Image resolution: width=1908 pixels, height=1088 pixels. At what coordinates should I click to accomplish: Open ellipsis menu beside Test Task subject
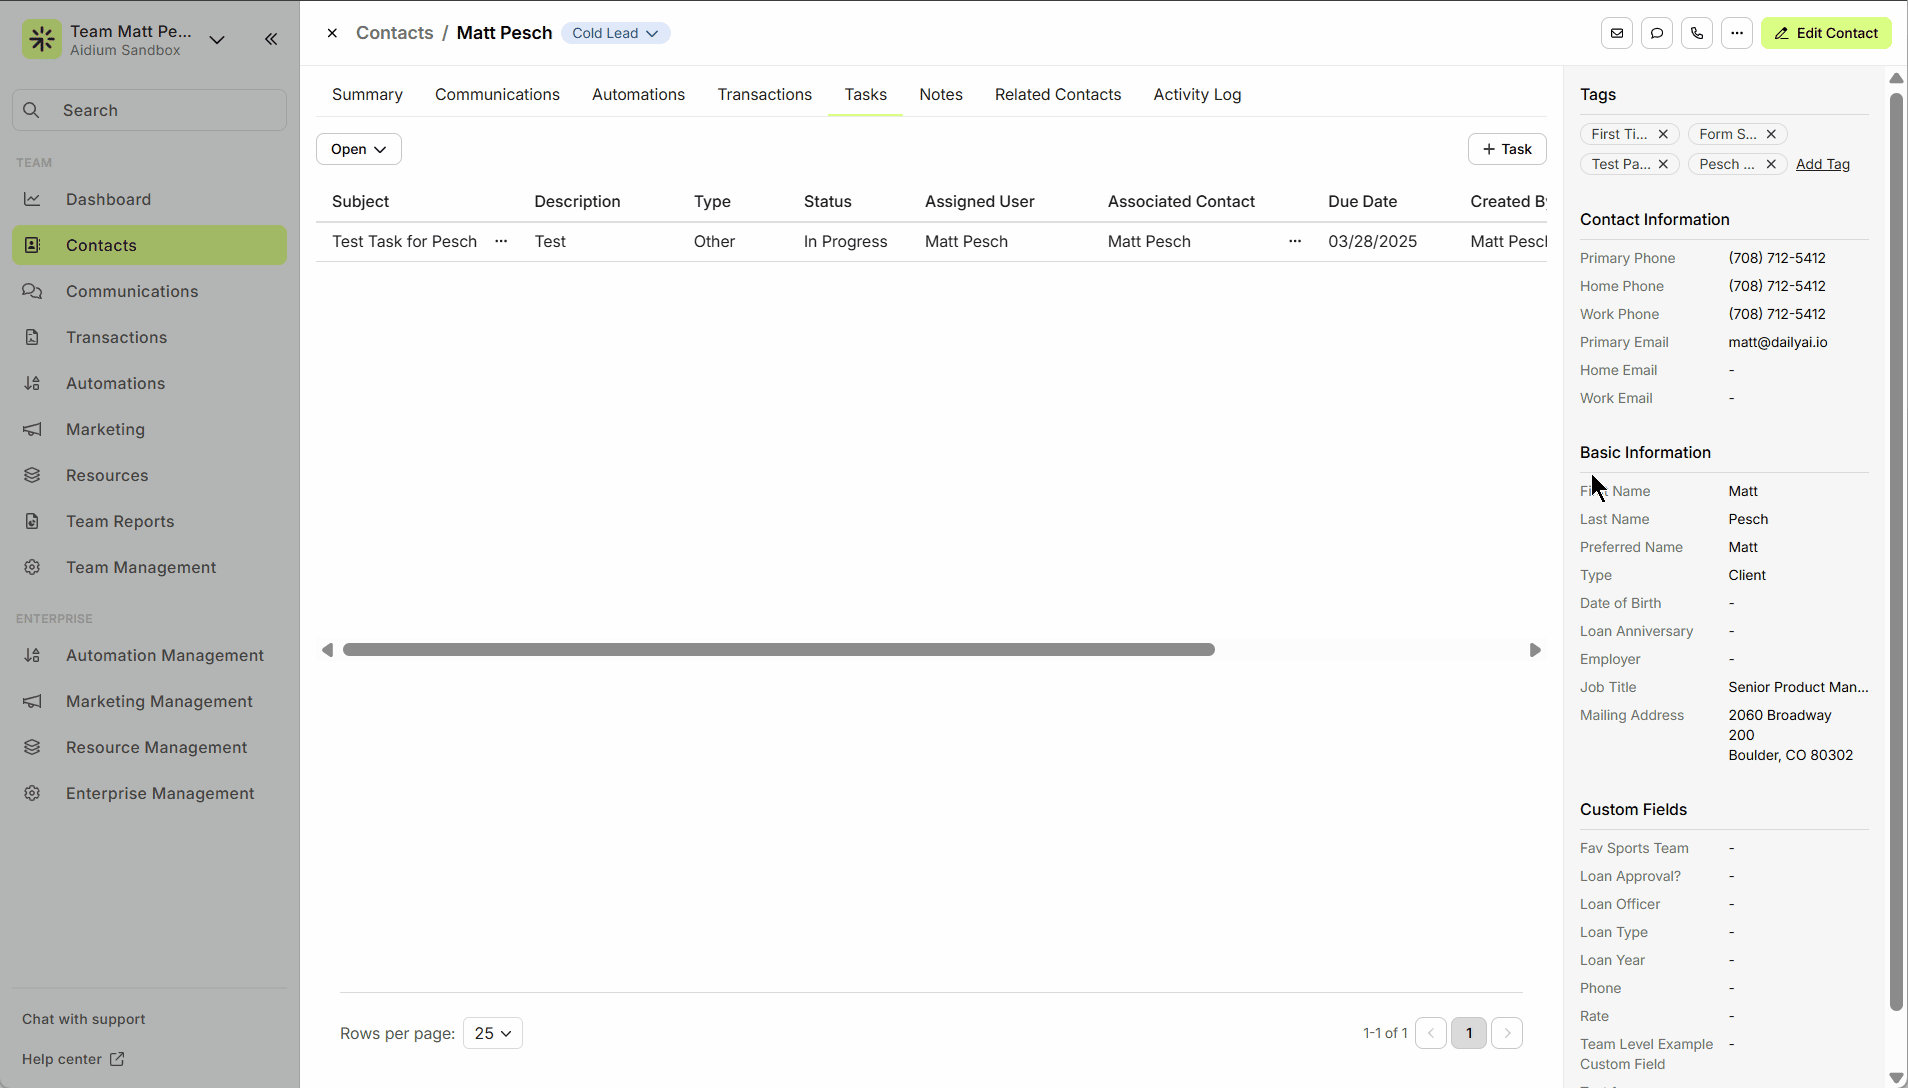(x=501, y=241)
